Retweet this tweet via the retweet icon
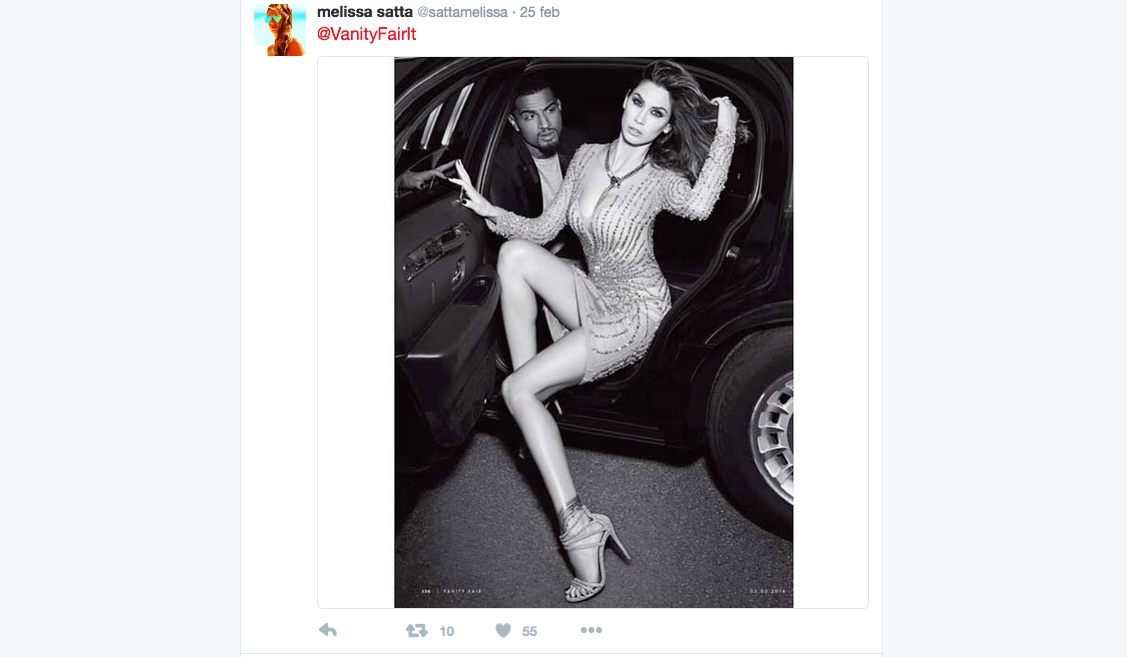The width and height of the screenshot is (1127, 657). [x=417, y=630]
